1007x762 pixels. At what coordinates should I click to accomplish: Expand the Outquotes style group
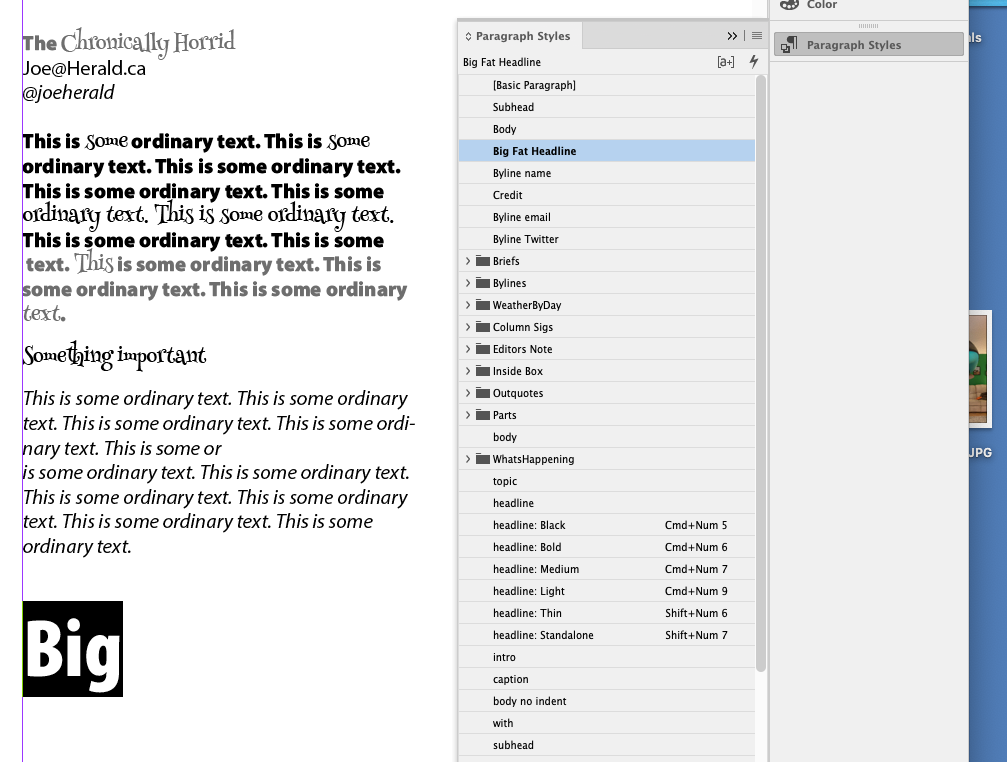[x=468, y=393]
